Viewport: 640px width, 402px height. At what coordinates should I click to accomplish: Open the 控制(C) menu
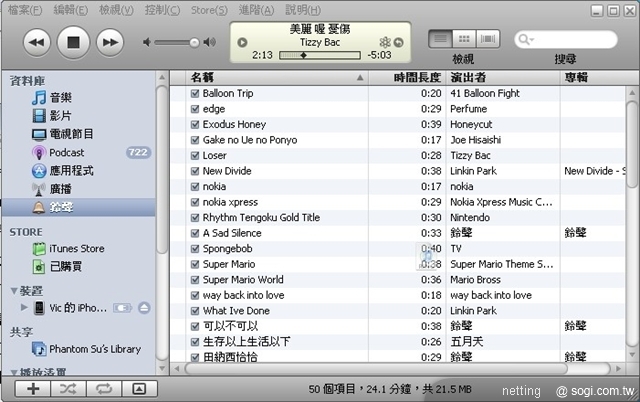162,10
